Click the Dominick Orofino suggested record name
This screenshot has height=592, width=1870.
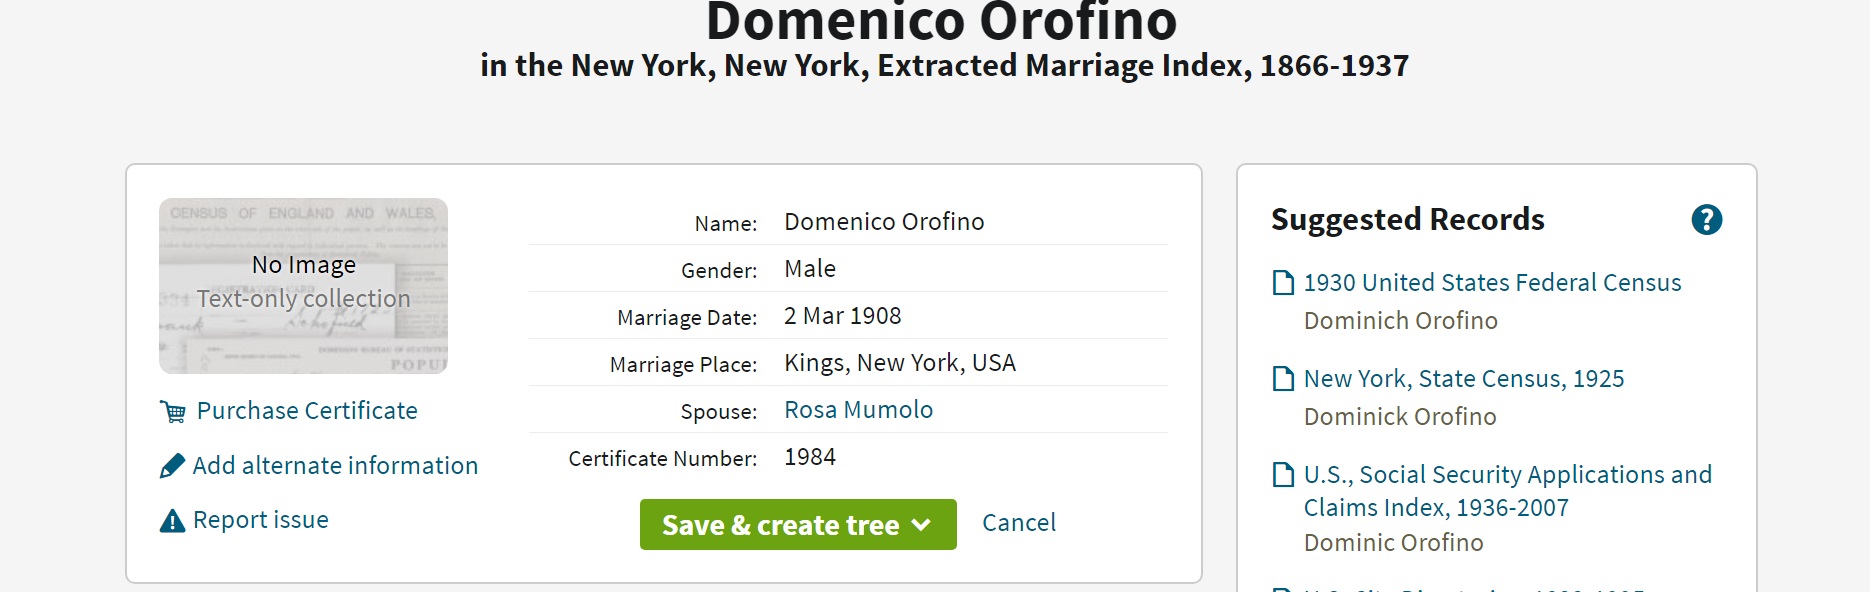click(1399, 417)
